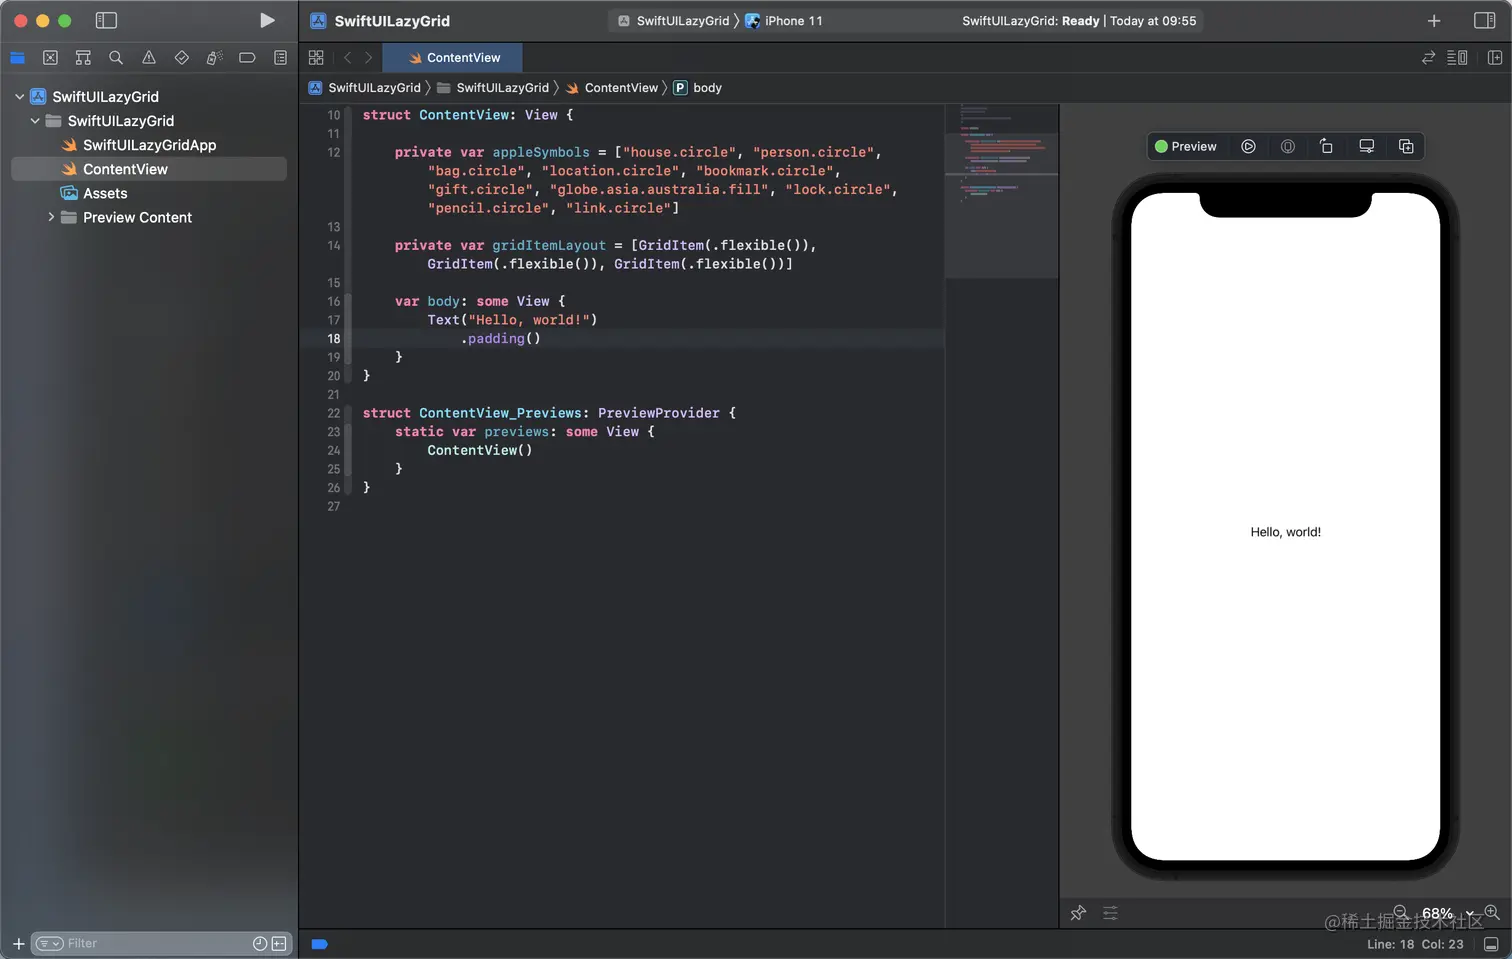
Task: Pin the preview canvas
Action: [x=1078, y=913]
